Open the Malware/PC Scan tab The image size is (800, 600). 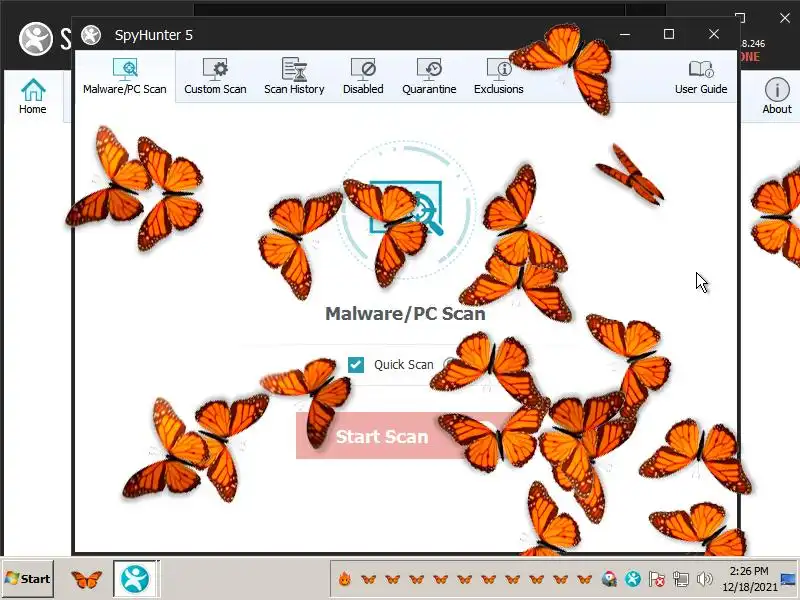point(125,77)
